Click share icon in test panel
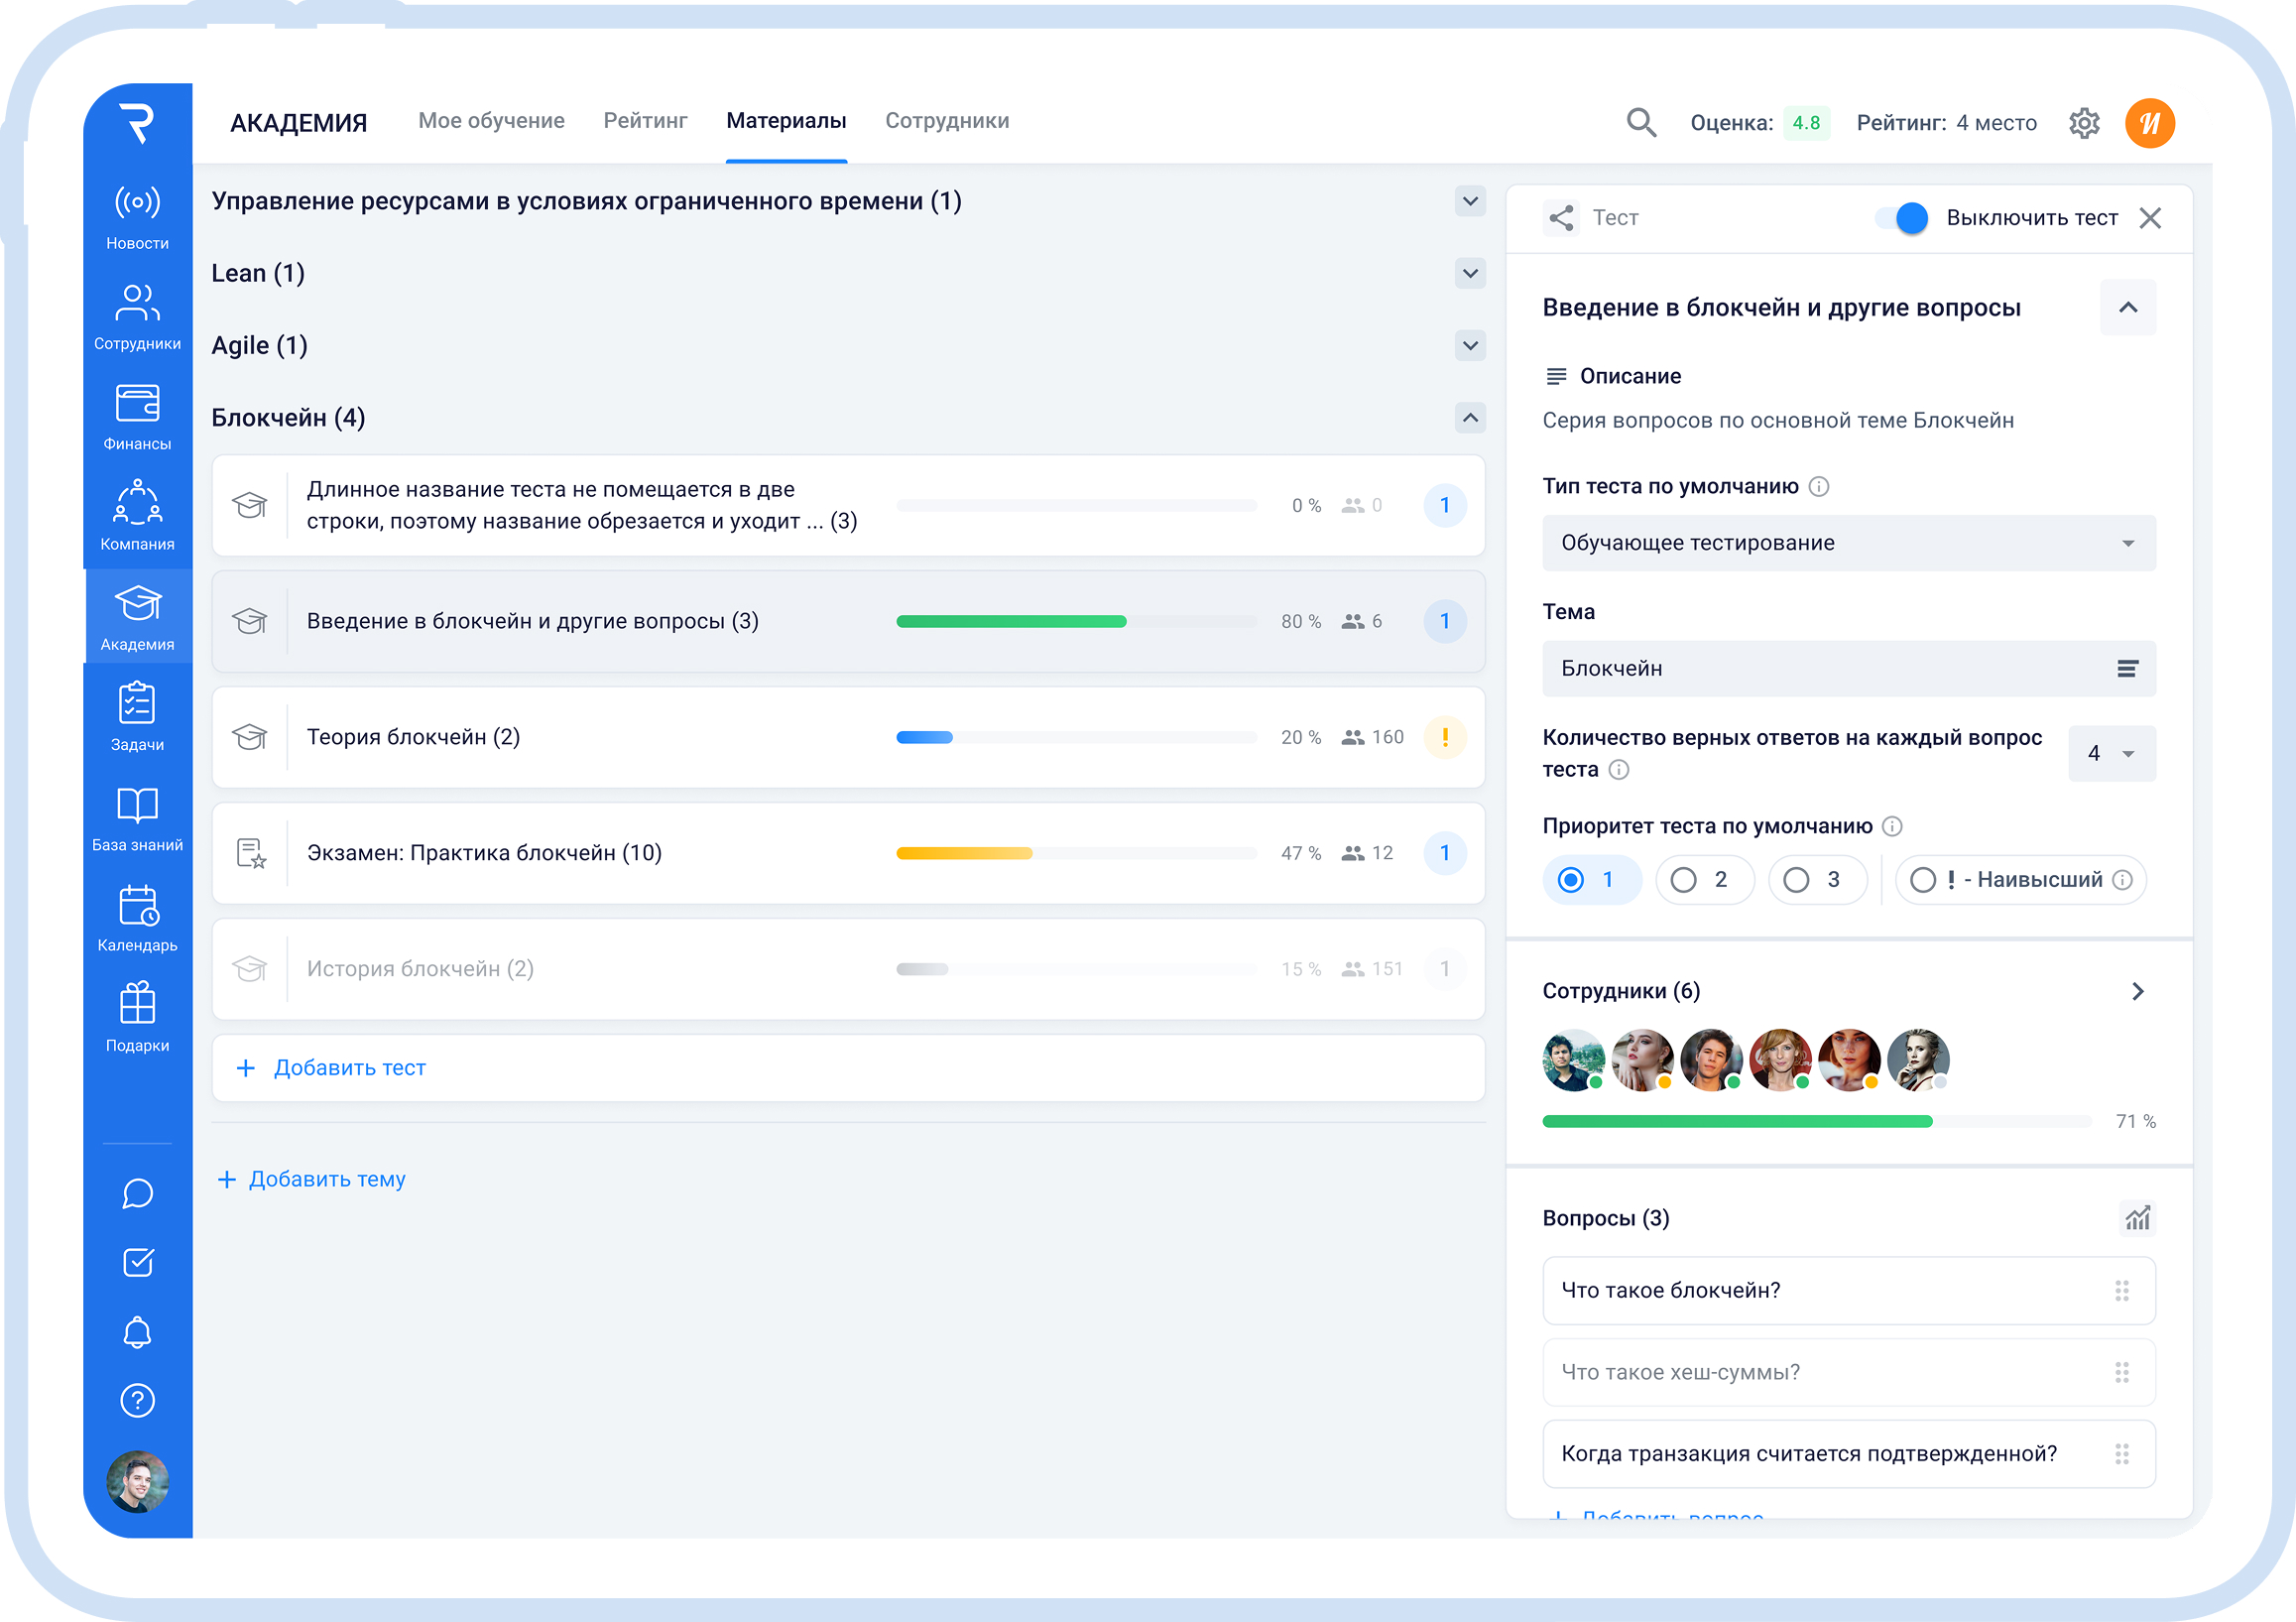Viewport: 2296px width, 1622px height. coord(1561,218)
